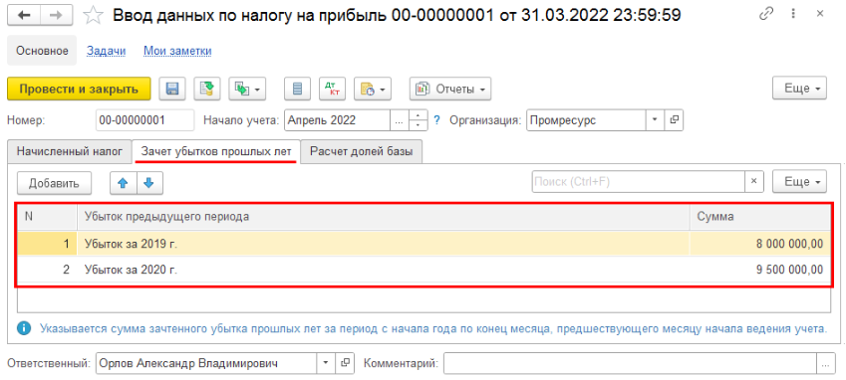Select Зачет убытков прошлых лет tab
Image resolution: width=846 pixels, height=380 pixels.
click(x=216, y=152)
